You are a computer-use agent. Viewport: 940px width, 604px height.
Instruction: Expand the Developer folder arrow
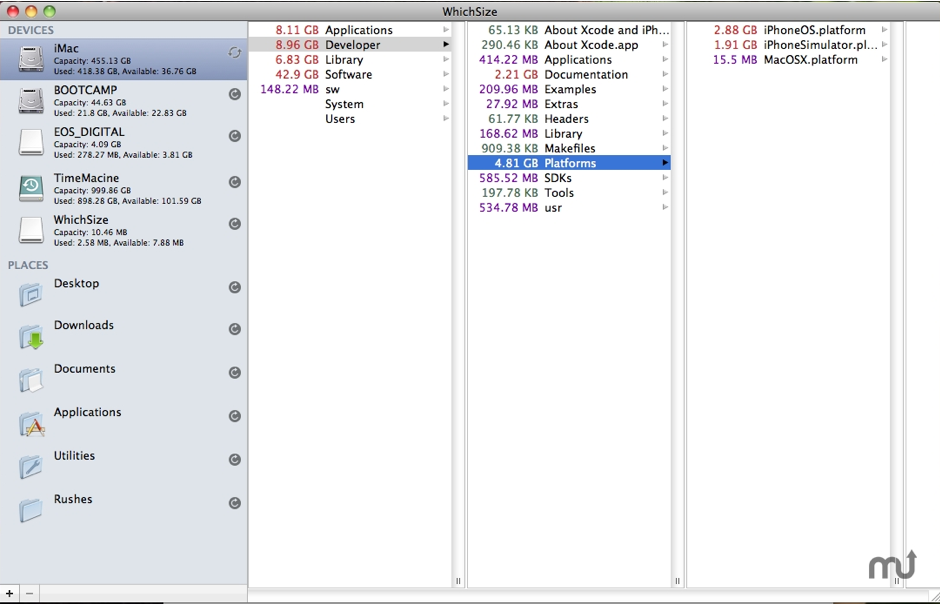point(446,44)
